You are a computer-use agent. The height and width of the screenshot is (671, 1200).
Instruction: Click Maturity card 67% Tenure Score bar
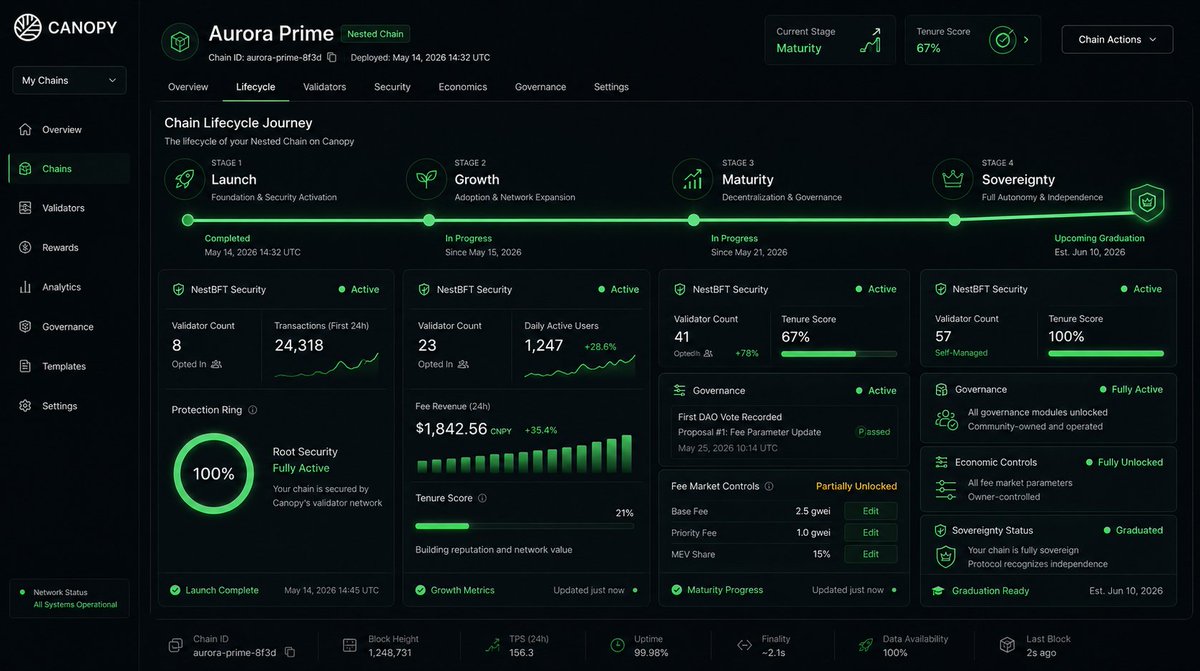coord(838,353)
